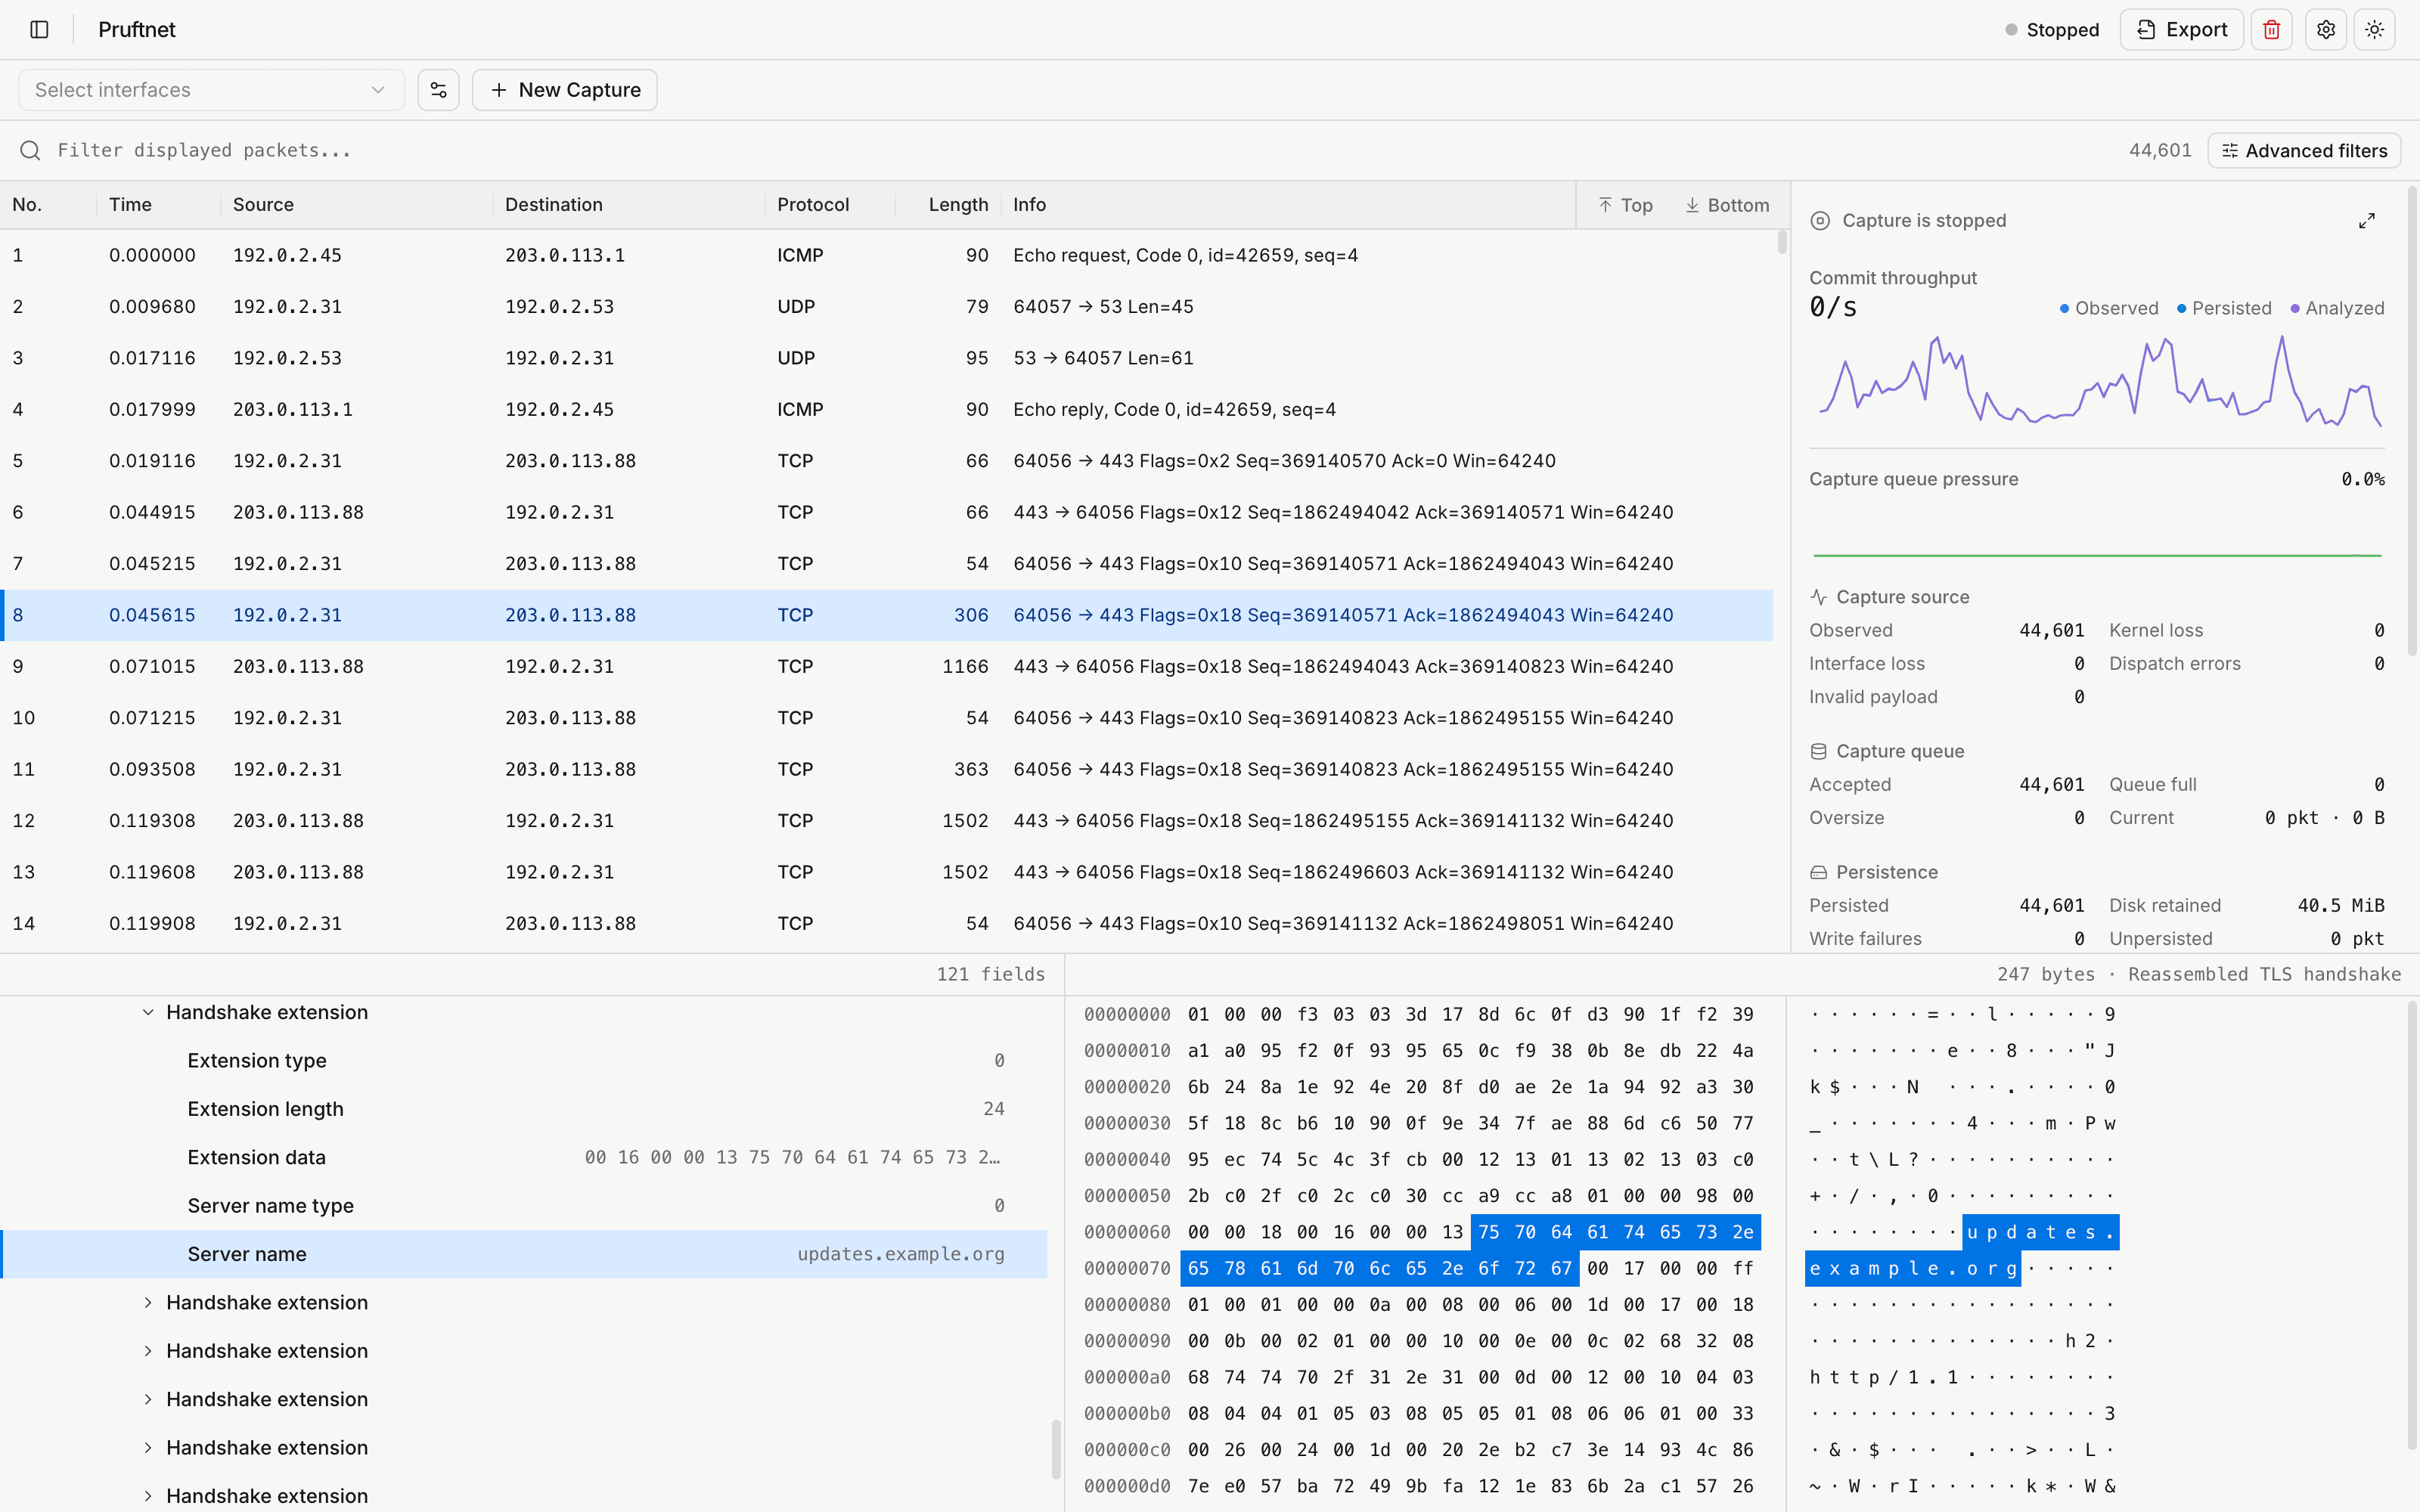Select packet 9 with length 1166
Screen dimensions: 2420x1512
pos(886,666)
